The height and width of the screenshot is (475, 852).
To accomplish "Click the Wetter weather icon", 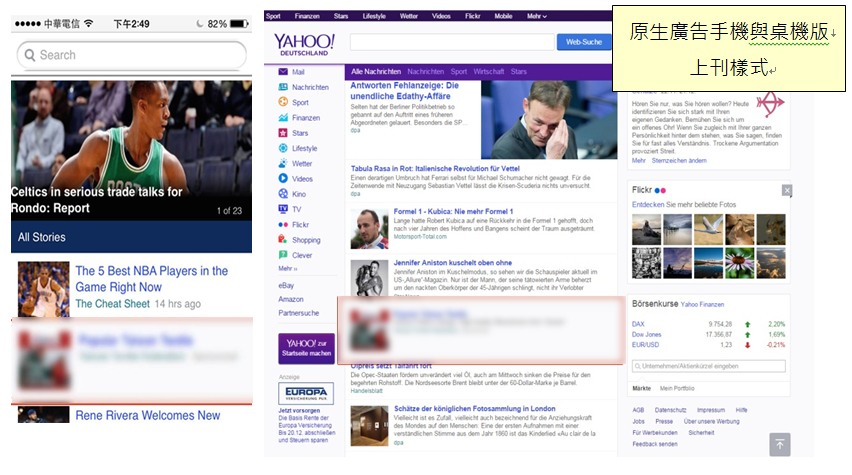I will [283, 163].
